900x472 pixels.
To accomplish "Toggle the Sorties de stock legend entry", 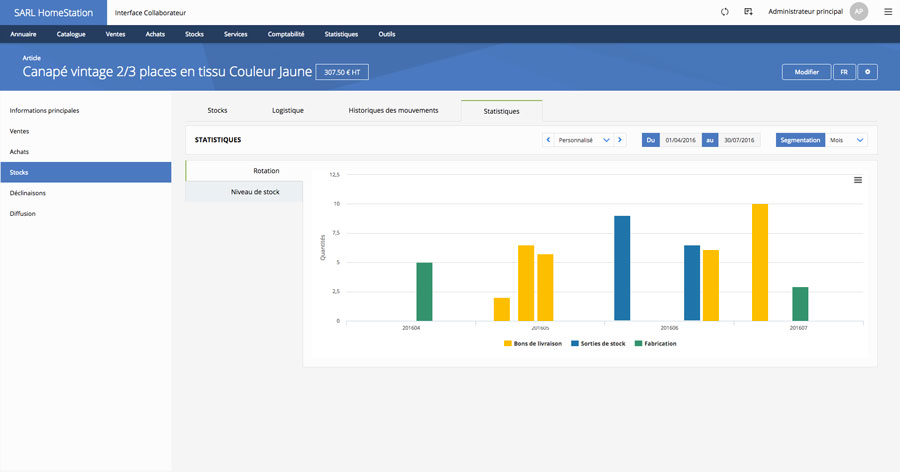I will point(598,343).
